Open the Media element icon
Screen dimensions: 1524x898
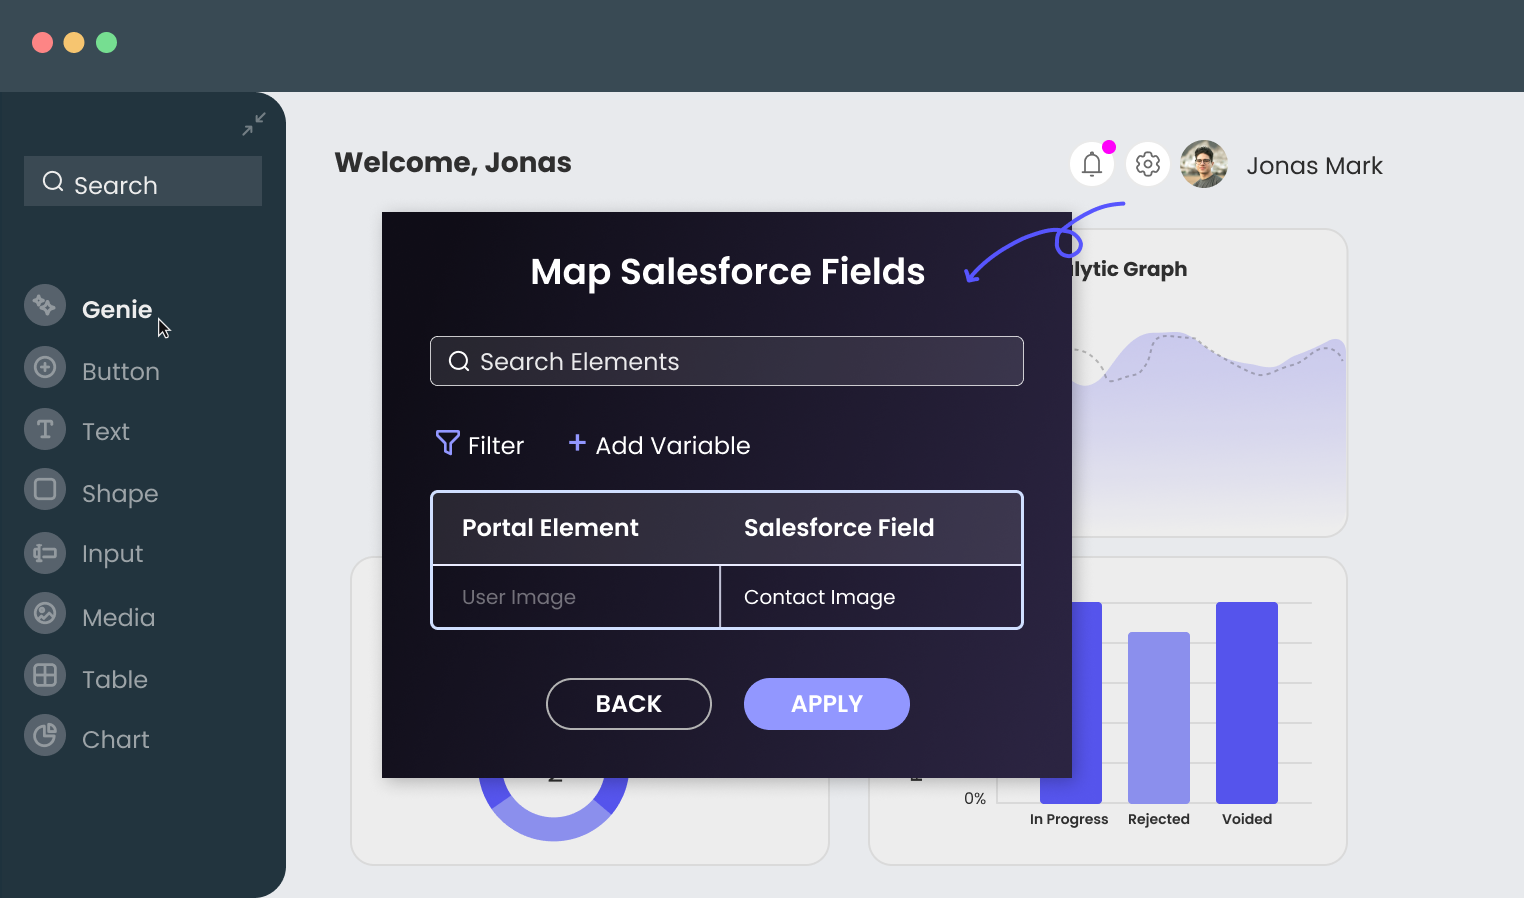point(45,614)
